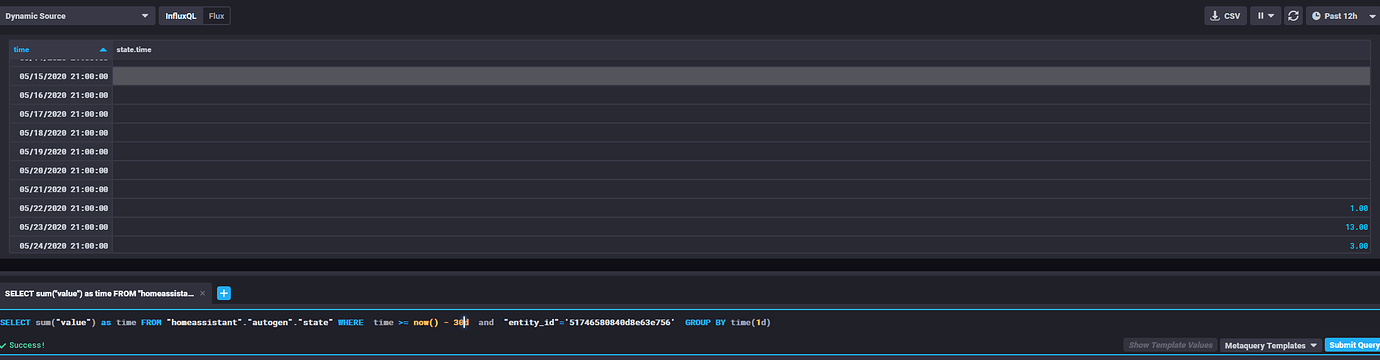This screenshot has height=360, width=1380.
Task: Select the 05/16/2020 21:00:00 row
Action: 690,95
